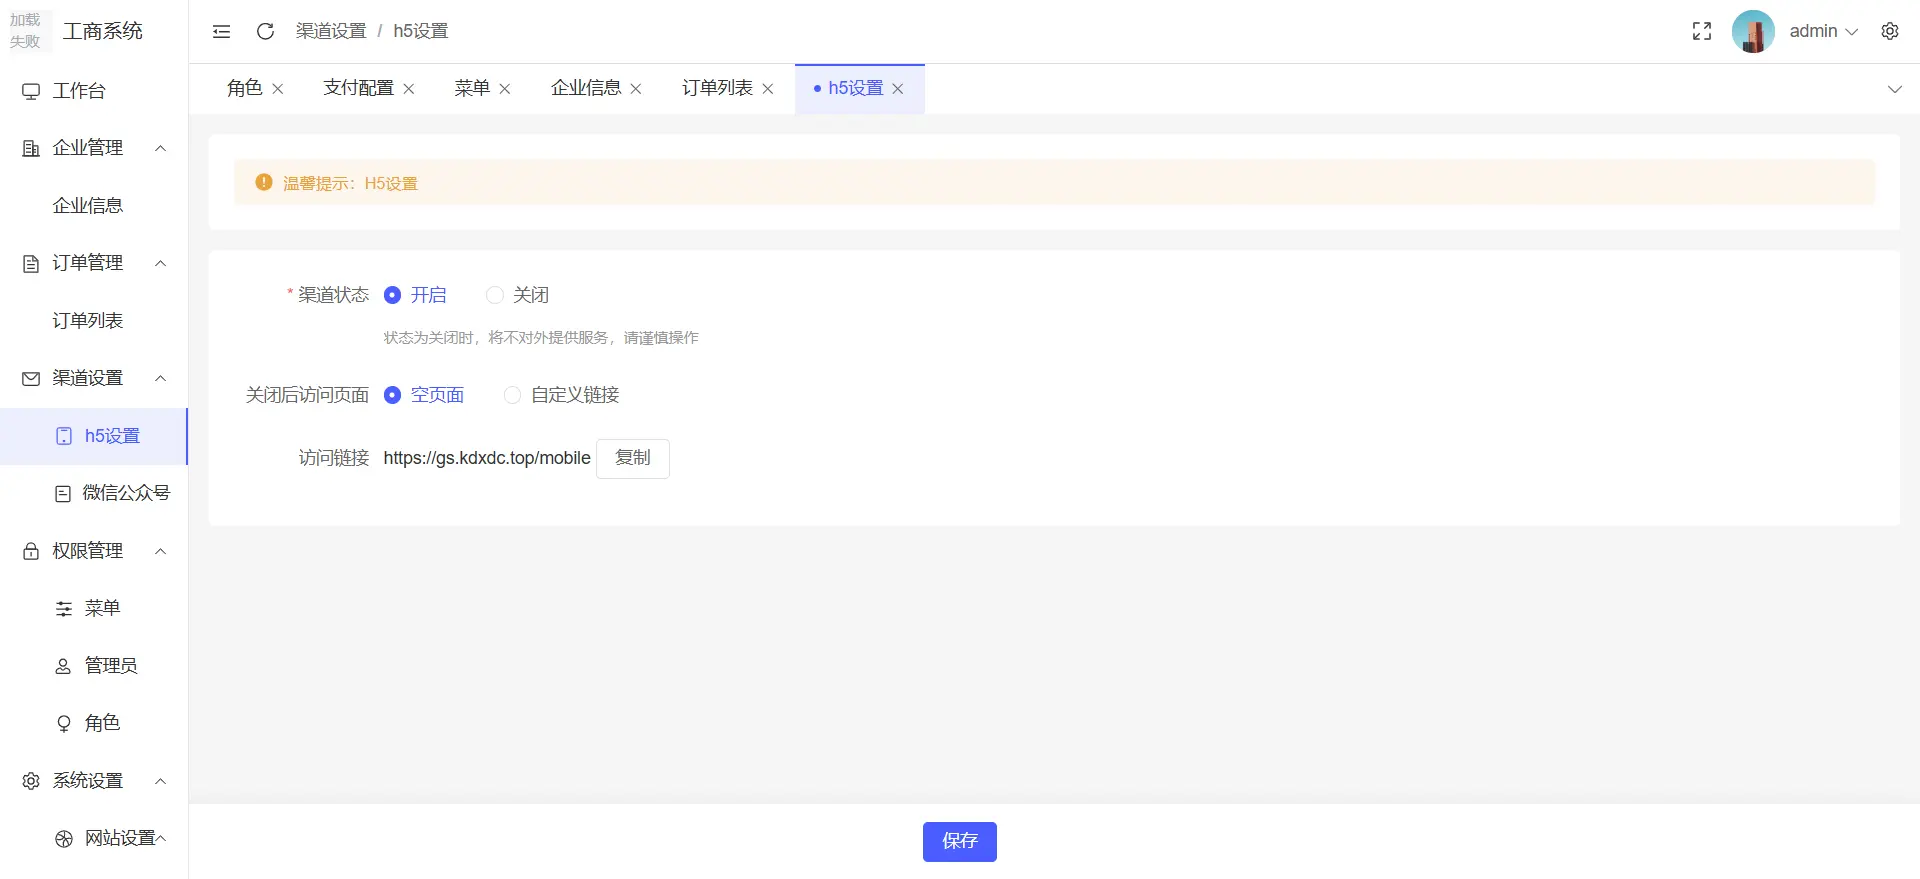Screen dimensions: 1920x879
Task: Collapse the 系统设置 menu chevron
Action: (160, 781)
